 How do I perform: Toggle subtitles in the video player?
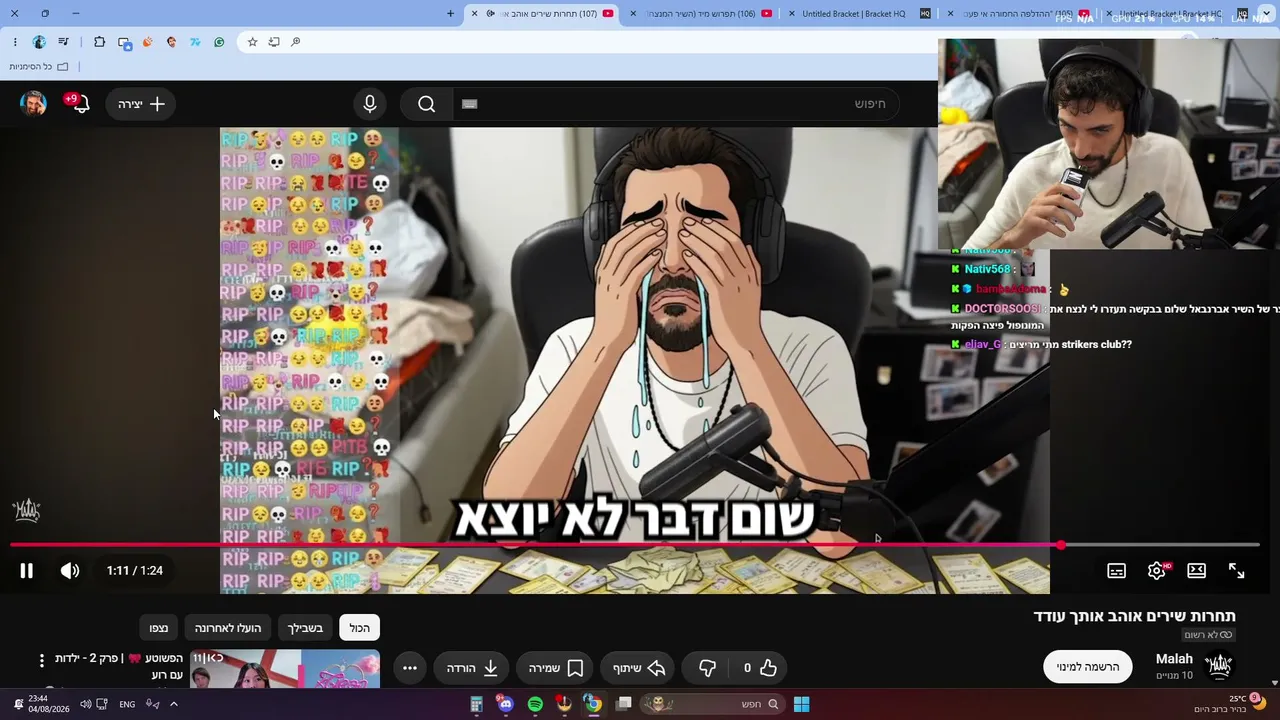1117,571
